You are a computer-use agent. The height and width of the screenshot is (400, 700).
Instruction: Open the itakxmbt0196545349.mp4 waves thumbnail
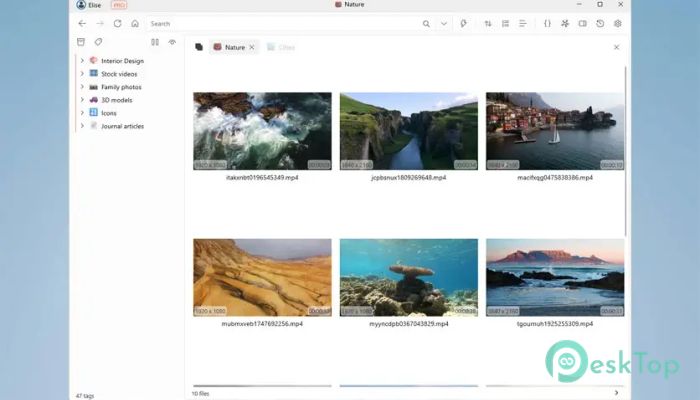click(x=262, y=131)
